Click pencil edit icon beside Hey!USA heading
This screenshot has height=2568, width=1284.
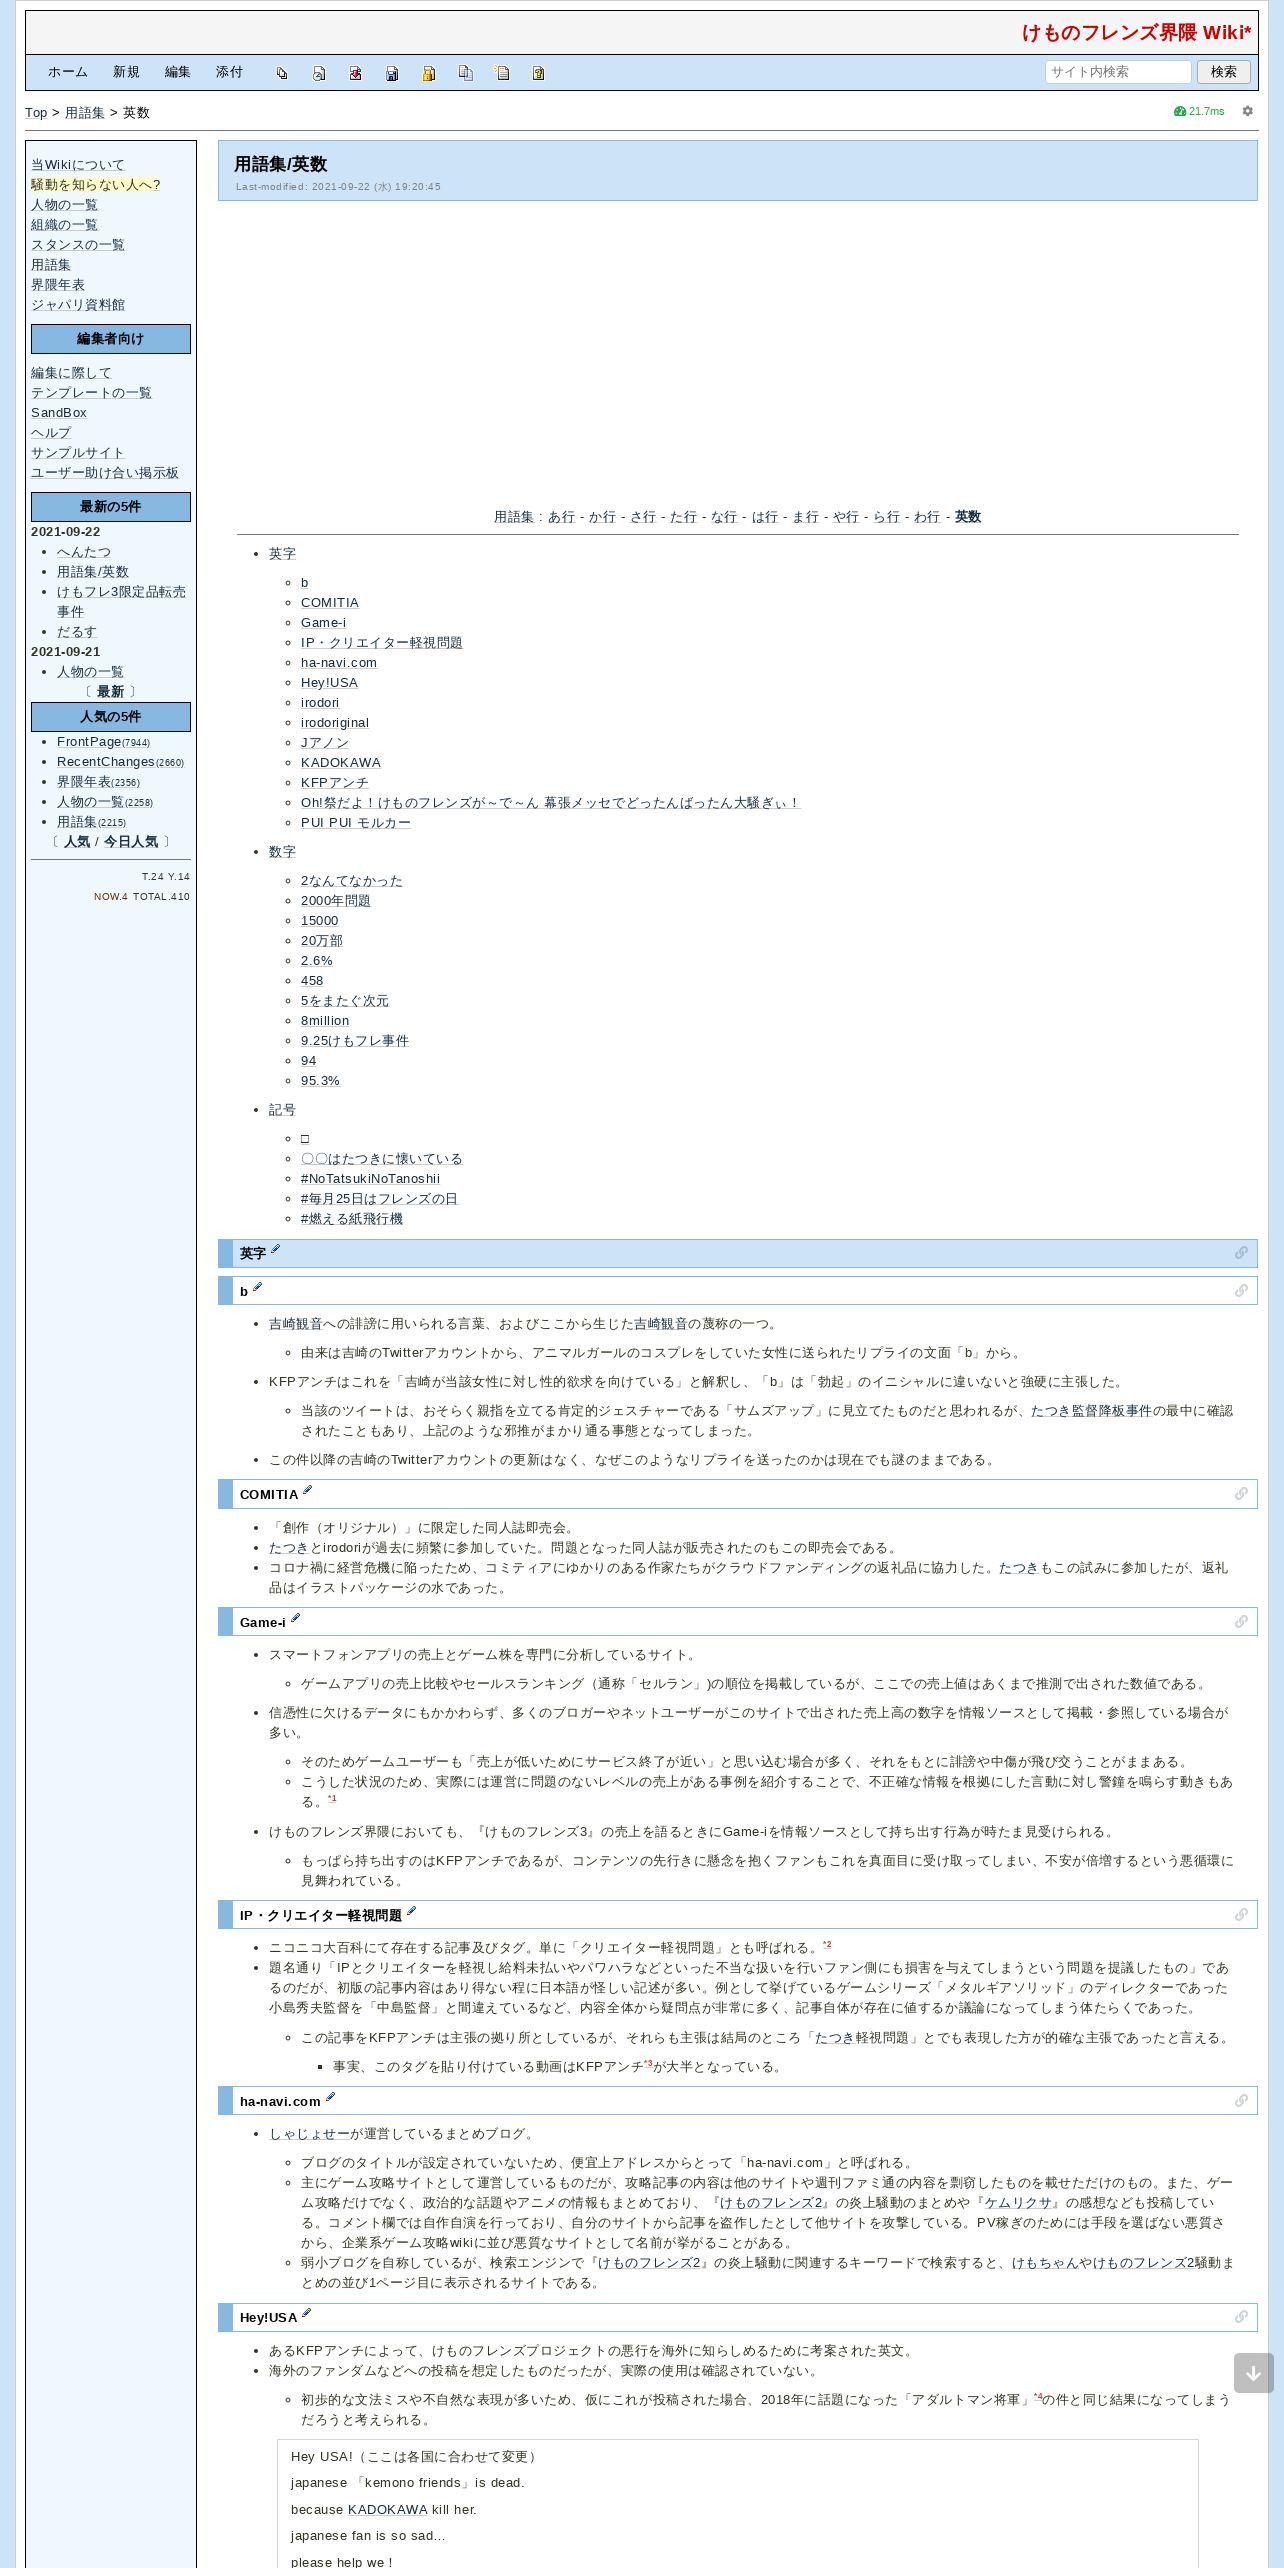[307, 2313]
